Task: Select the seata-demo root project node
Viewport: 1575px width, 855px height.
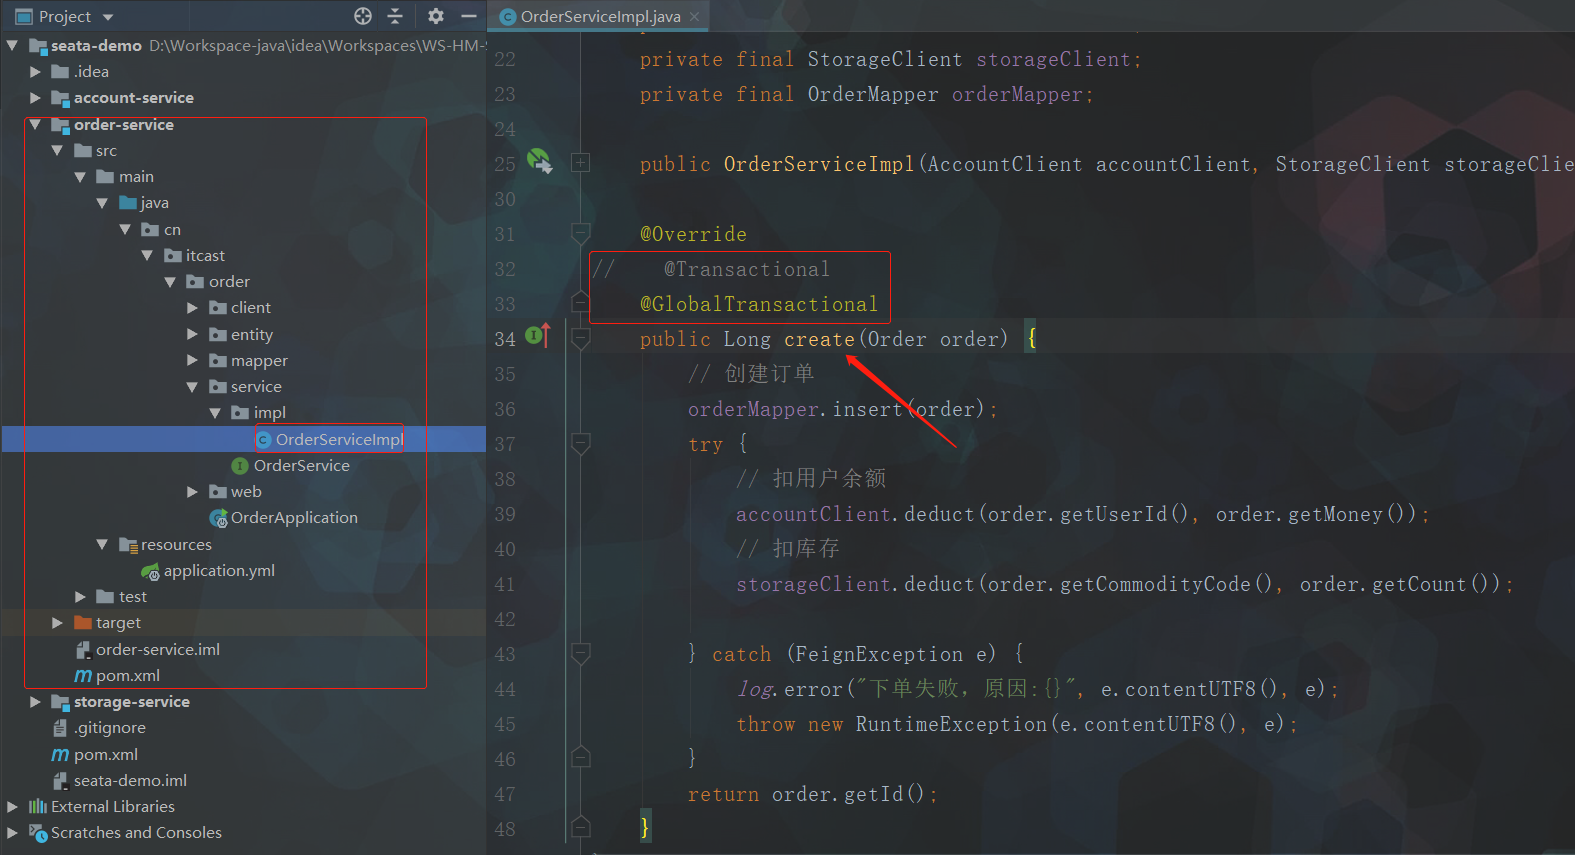Action: pos(96,46)
